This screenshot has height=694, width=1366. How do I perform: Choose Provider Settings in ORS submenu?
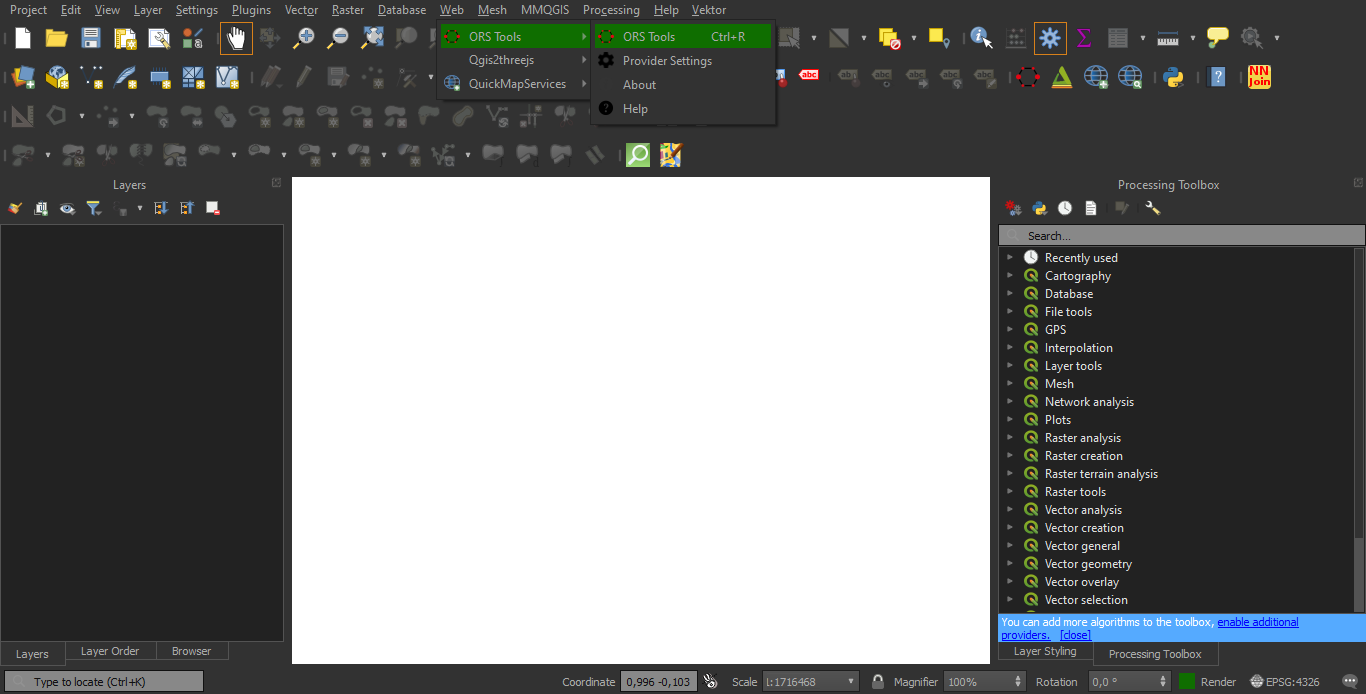[667, 61]
